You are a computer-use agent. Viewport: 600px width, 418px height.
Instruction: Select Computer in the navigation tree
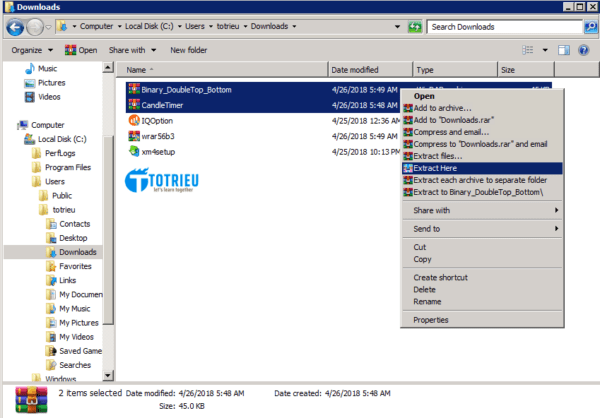tap(41, 125)
